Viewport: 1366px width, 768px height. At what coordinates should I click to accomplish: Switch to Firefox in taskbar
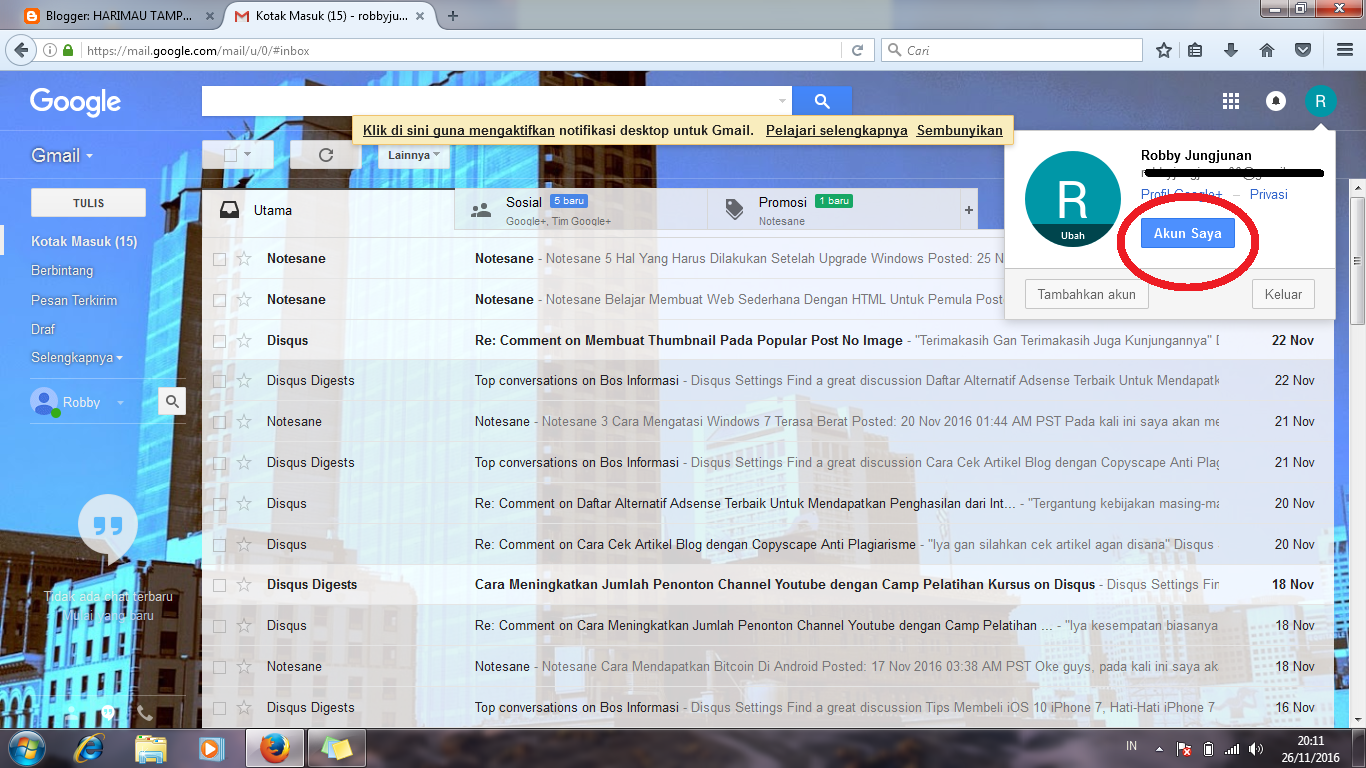(274, 747)
